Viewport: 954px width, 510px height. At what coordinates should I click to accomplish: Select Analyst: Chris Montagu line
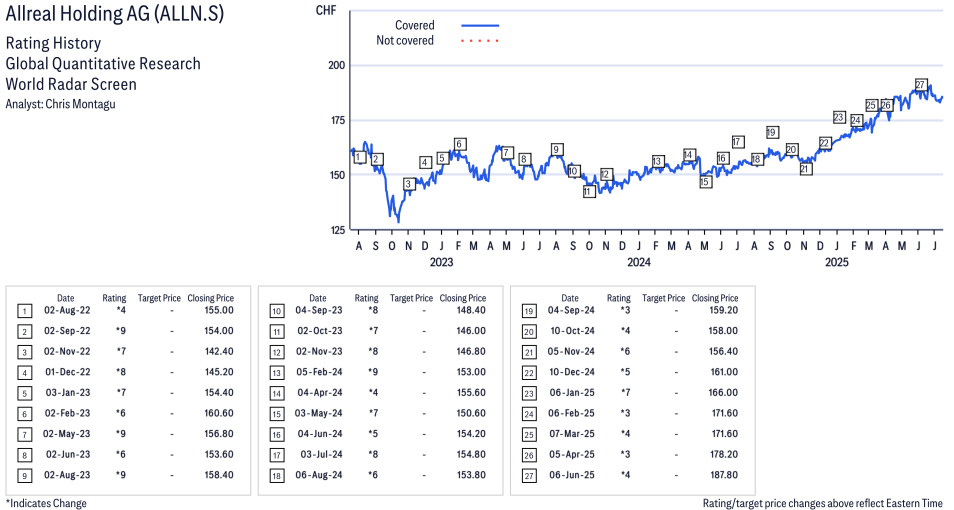point(60,104)
